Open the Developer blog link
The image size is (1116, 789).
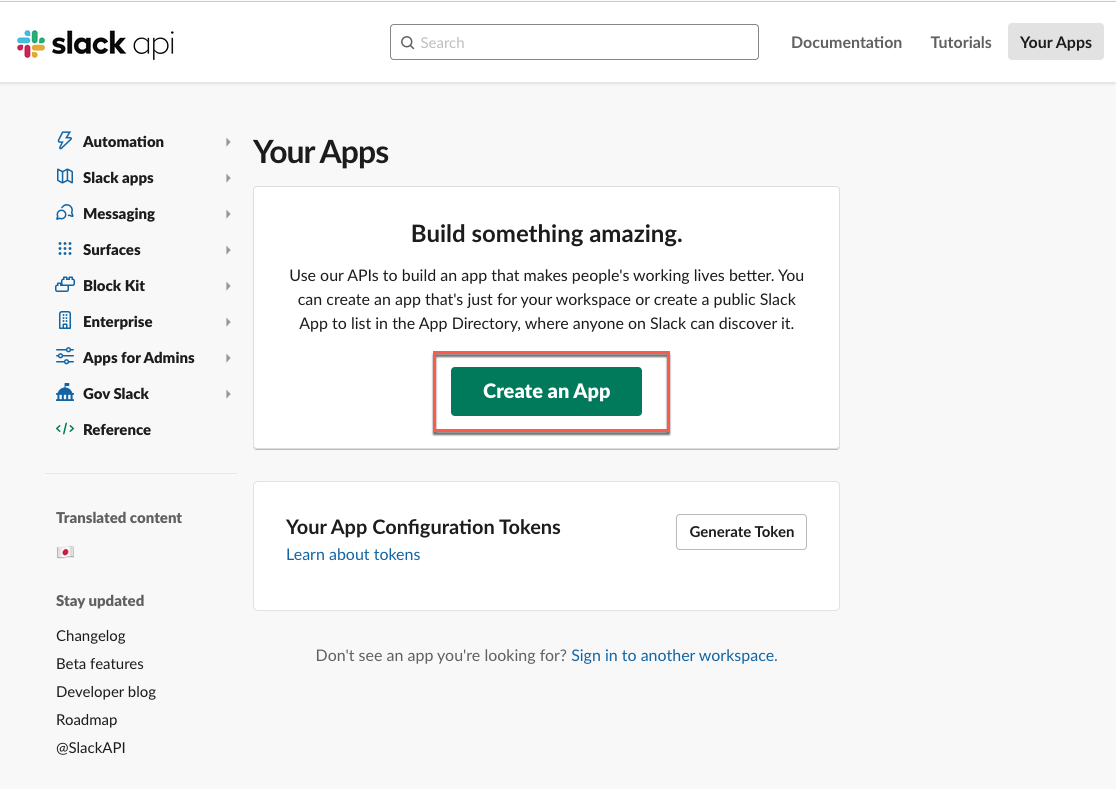(x=106, y=692)
